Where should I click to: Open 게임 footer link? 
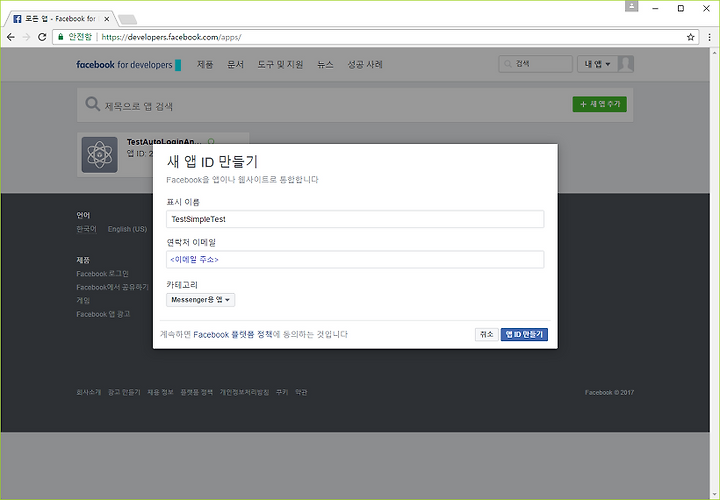[x=83, y=300]
